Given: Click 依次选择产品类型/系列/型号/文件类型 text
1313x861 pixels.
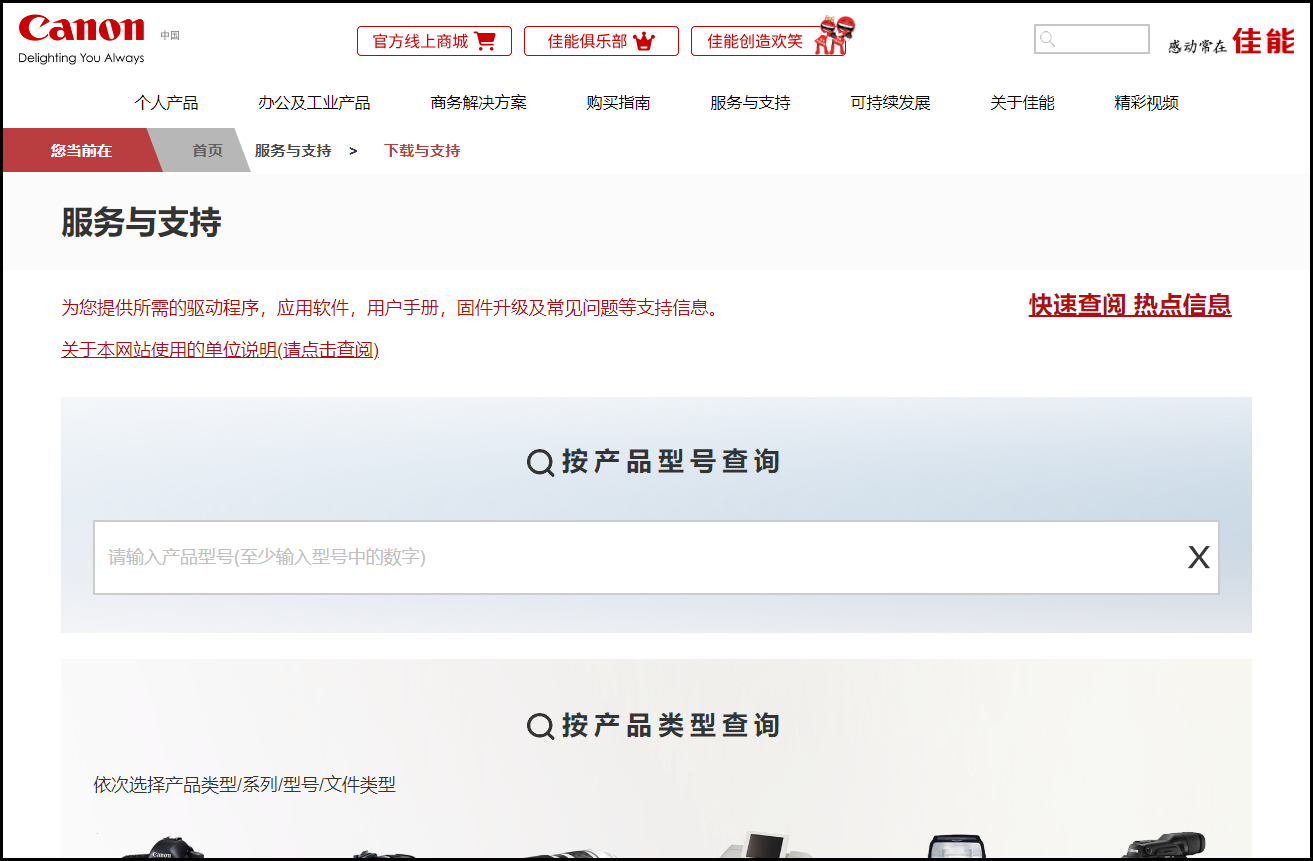Looking at the screenshot, I should pos(245,785).
